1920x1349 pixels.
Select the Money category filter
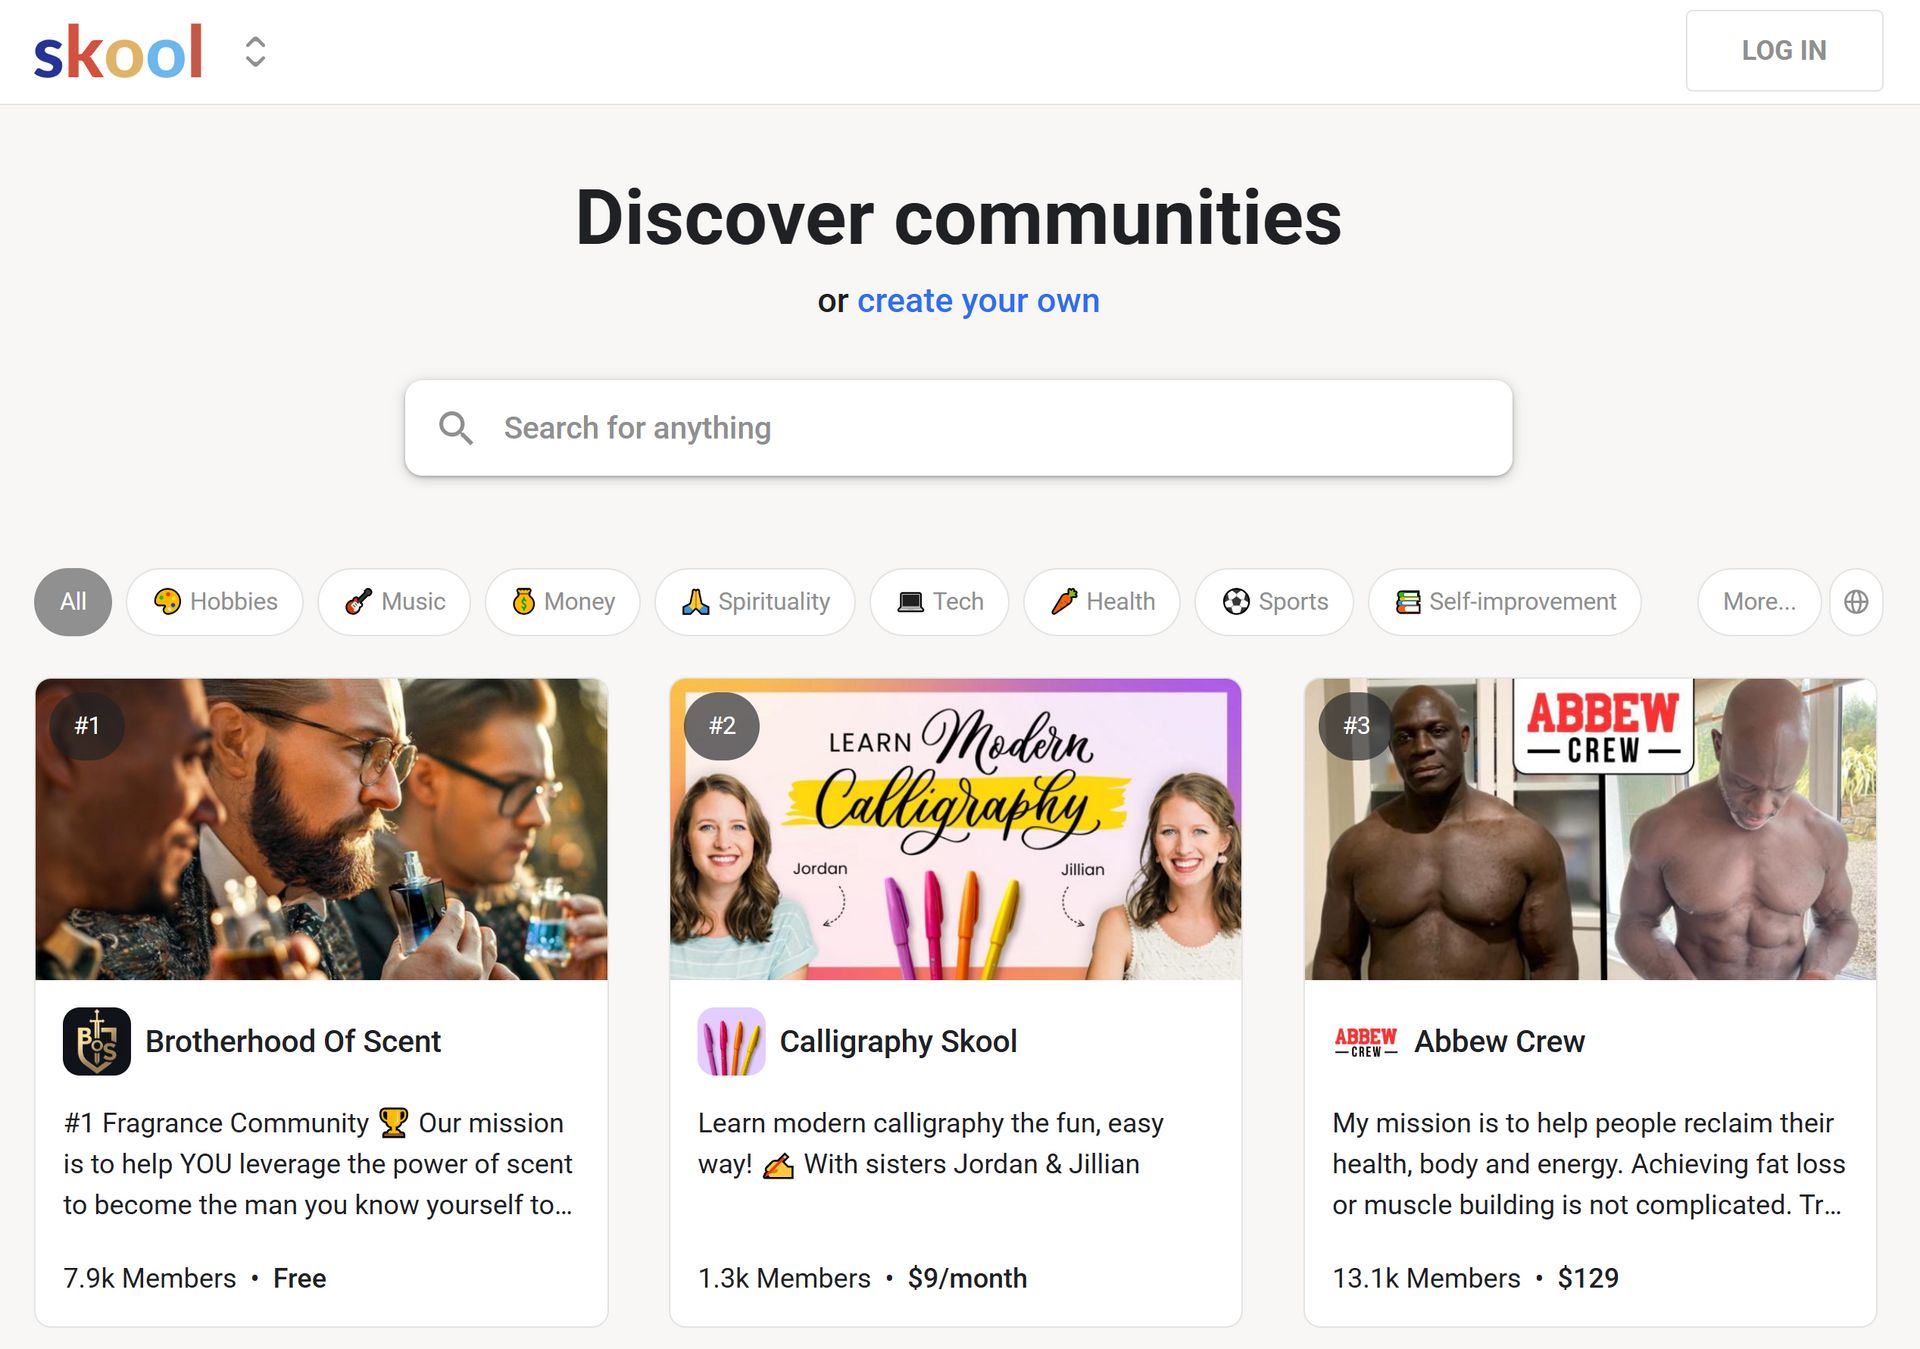click(562, 602)
